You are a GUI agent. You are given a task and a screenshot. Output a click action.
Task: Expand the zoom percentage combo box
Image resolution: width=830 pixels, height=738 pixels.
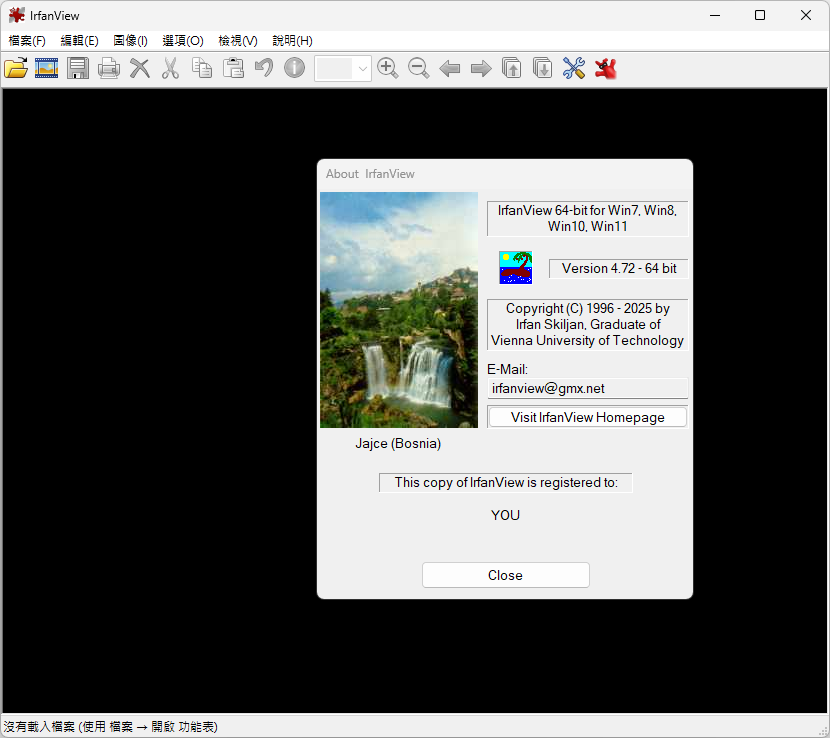(x=363, y=68)
